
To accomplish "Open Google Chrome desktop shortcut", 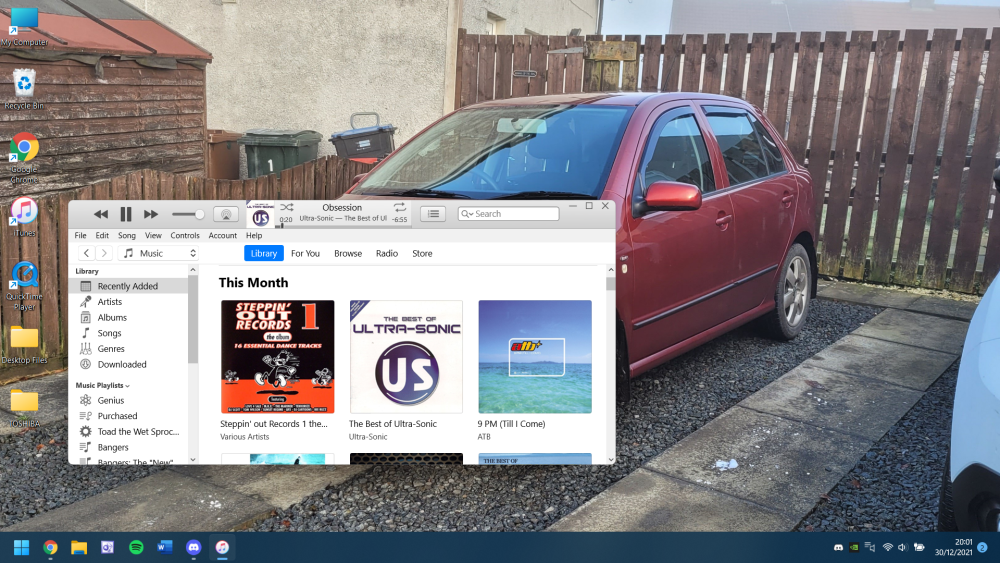I will click(x=24, y=158).
